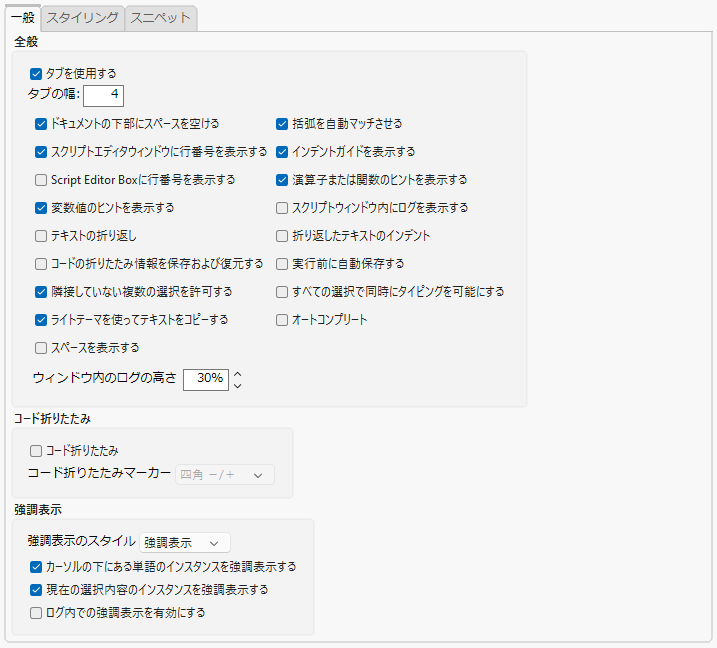Check コードの折りたたみ情報を保存および復元する
Image resolution: width=717 pixels, height=648 pixels.
41,264
